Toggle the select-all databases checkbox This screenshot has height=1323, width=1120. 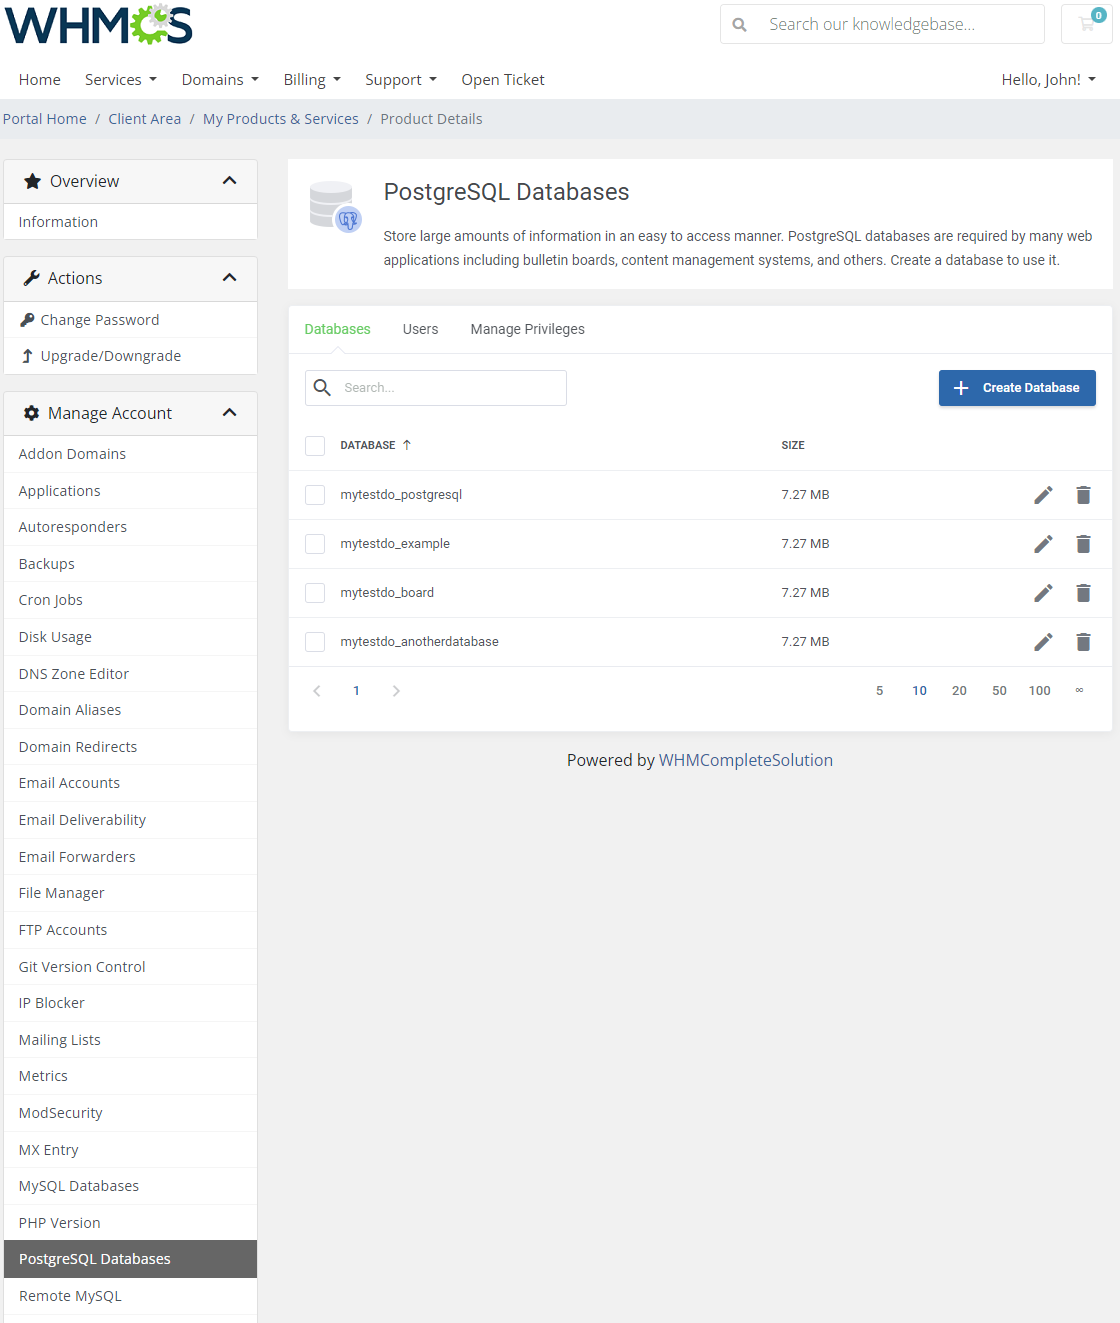pos(315,446)
